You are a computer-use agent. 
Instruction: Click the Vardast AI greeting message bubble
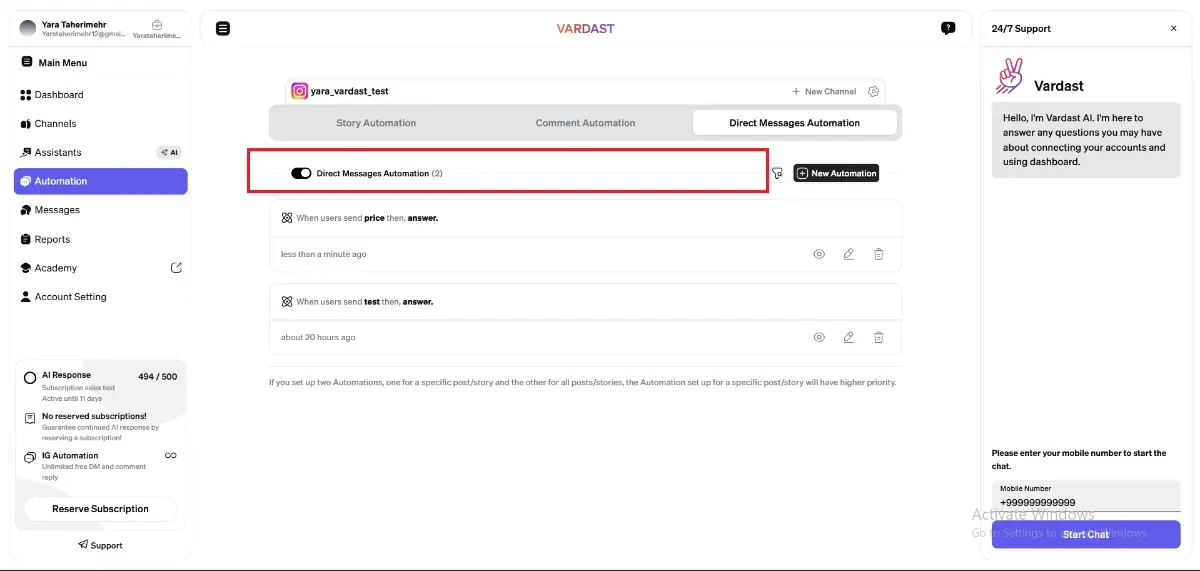pos(1086,140)
